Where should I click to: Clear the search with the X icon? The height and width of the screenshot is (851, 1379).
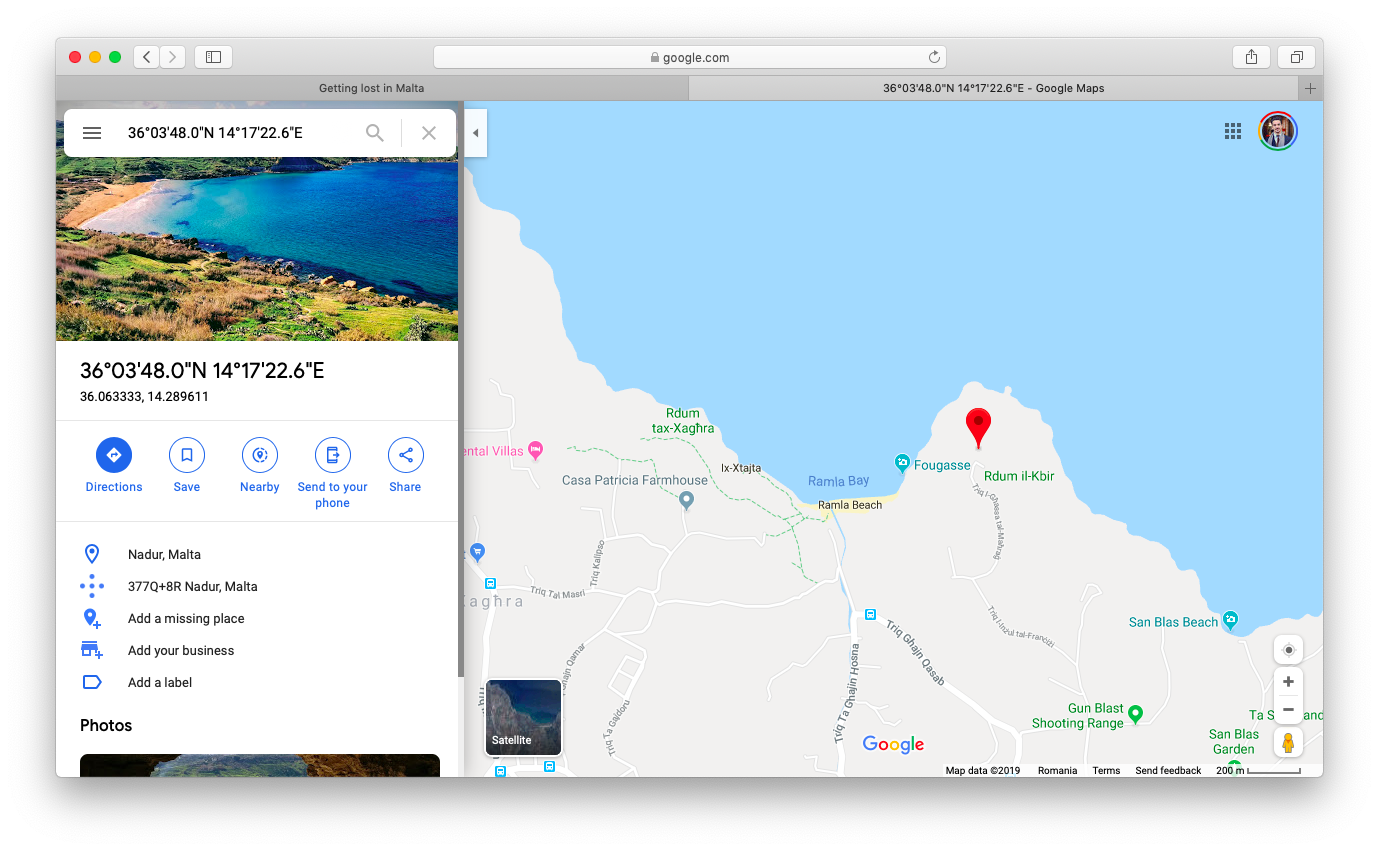(x=429, y=133)
